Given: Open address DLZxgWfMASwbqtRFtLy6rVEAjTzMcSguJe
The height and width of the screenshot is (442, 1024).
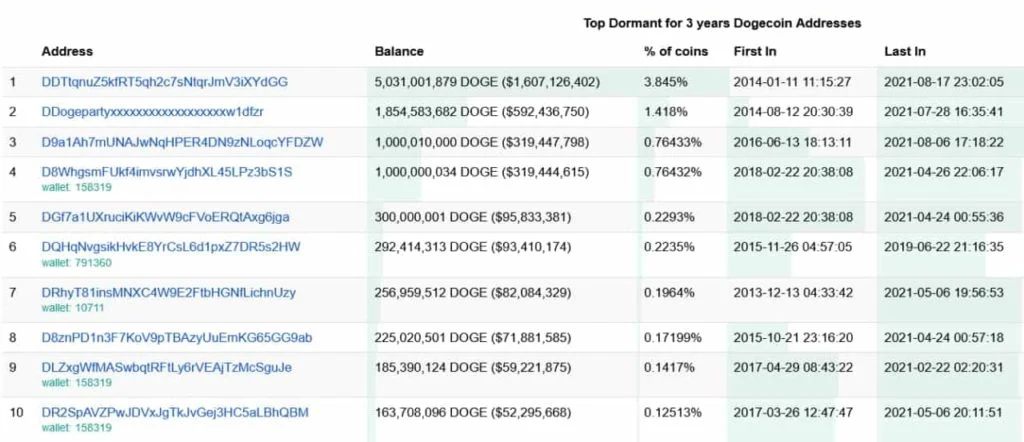Looking at the screenshot, I should click(x=167, y=368).
